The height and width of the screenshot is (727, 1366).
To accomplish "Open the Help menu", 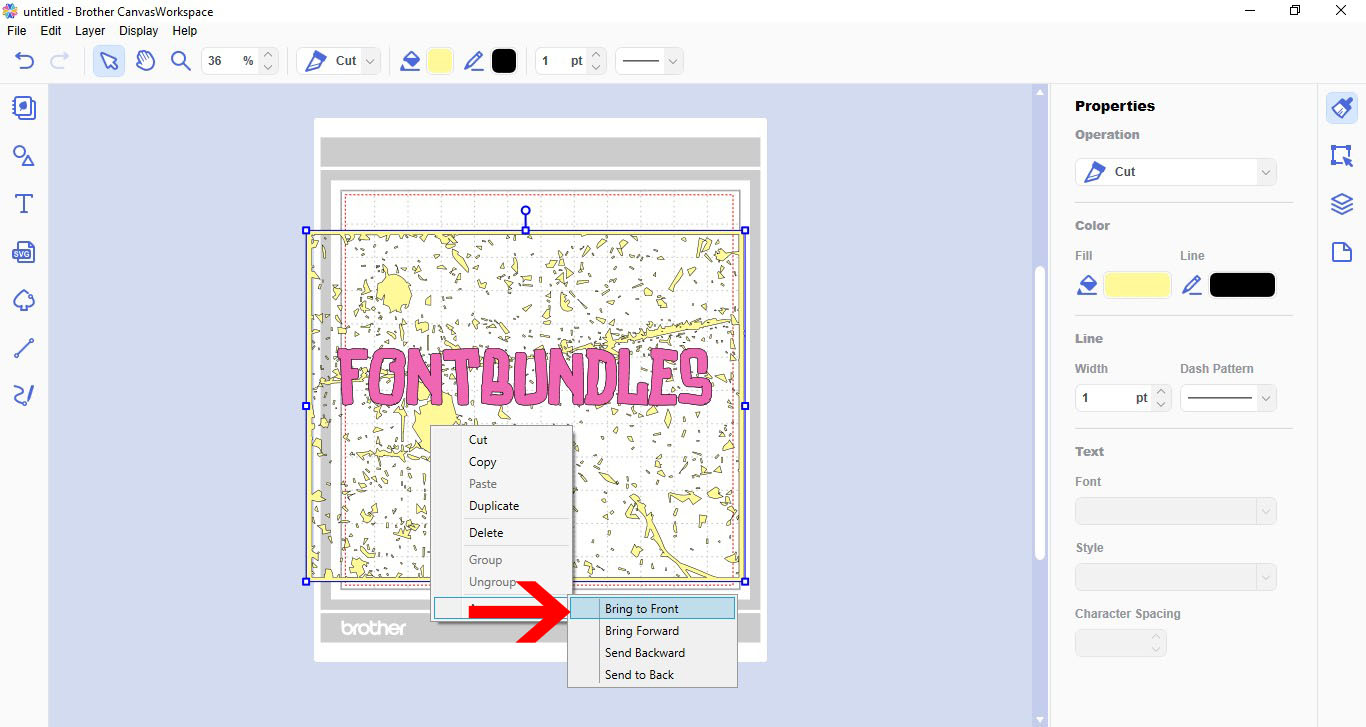I will (185, 31).
